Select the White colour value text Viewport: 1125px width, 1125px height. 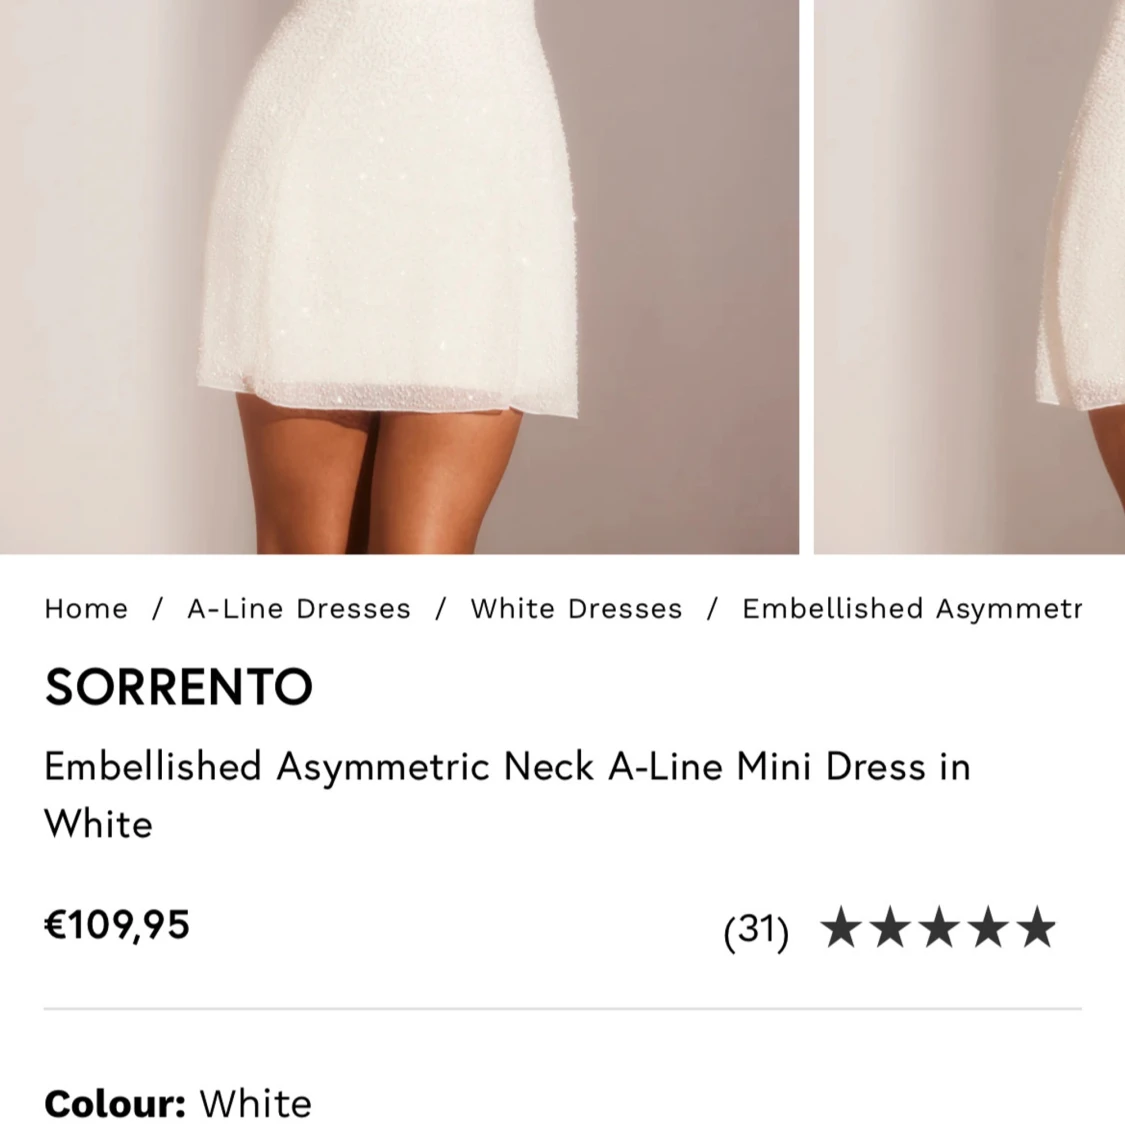(255, 1103)
